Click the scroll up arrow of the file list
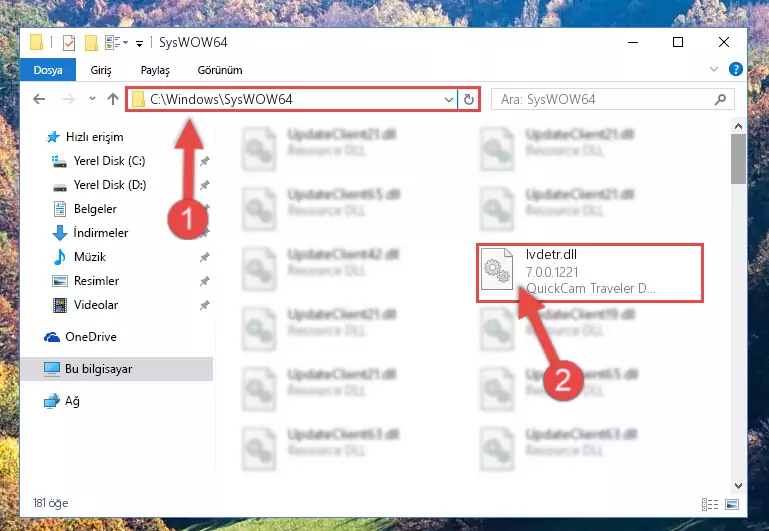 pos(738,126)
